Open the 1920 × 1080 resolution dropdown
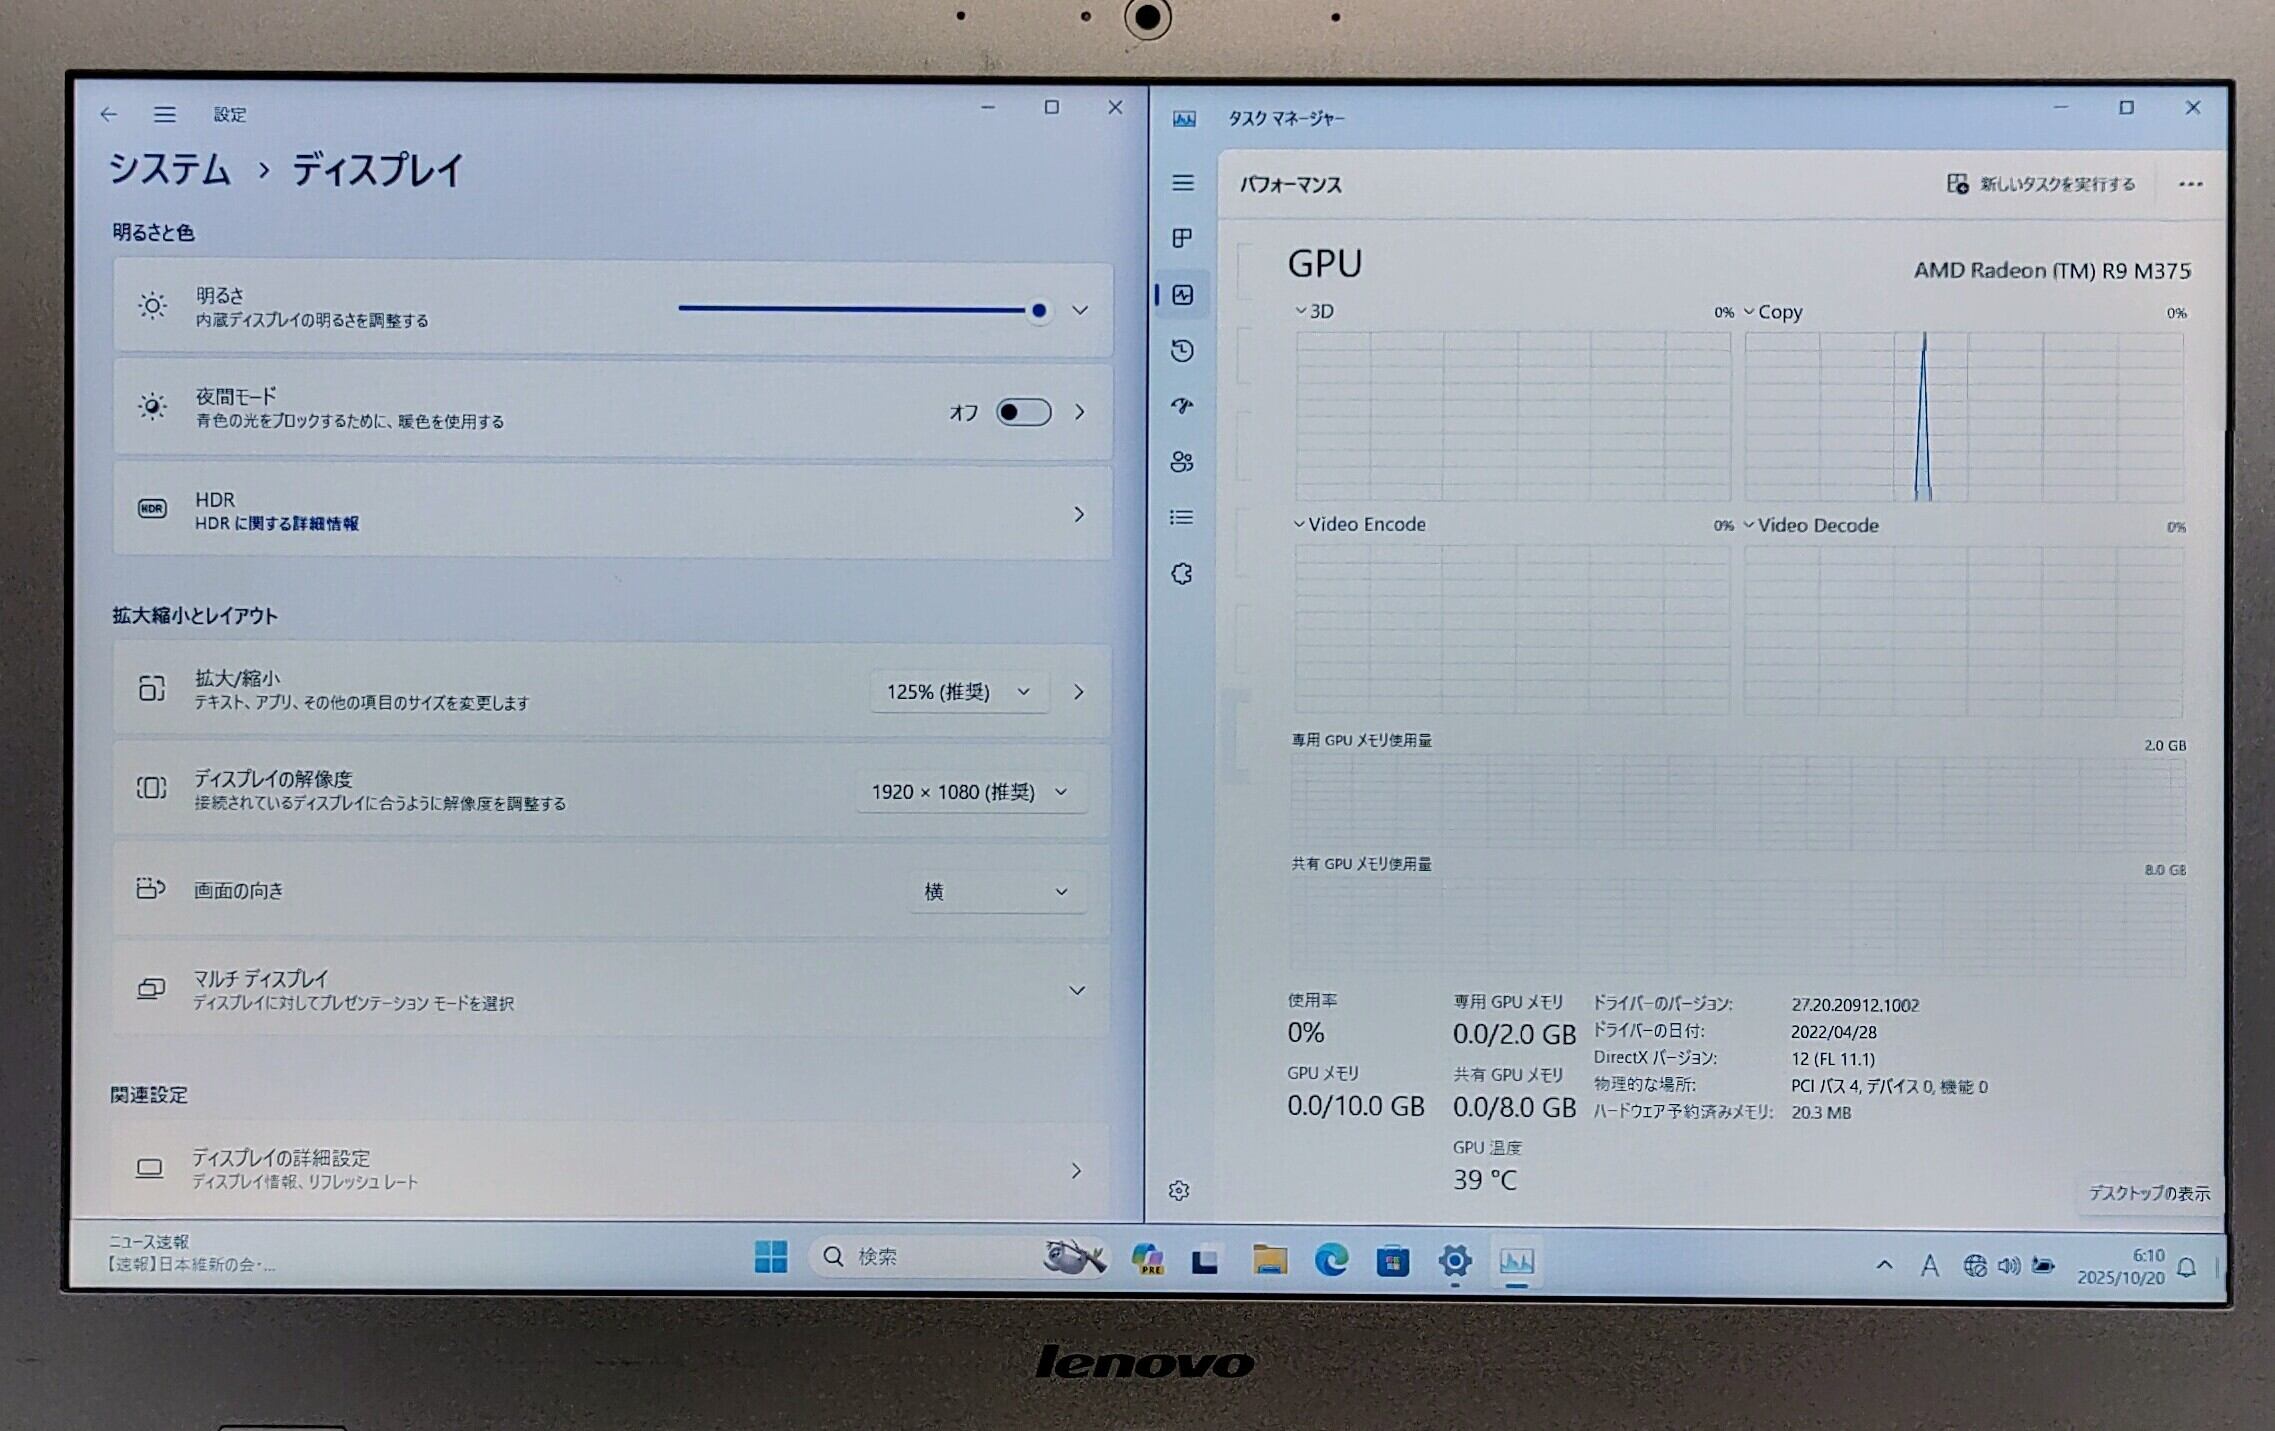Viewport: 2275px width, 1431px height. tap(969, 792)
